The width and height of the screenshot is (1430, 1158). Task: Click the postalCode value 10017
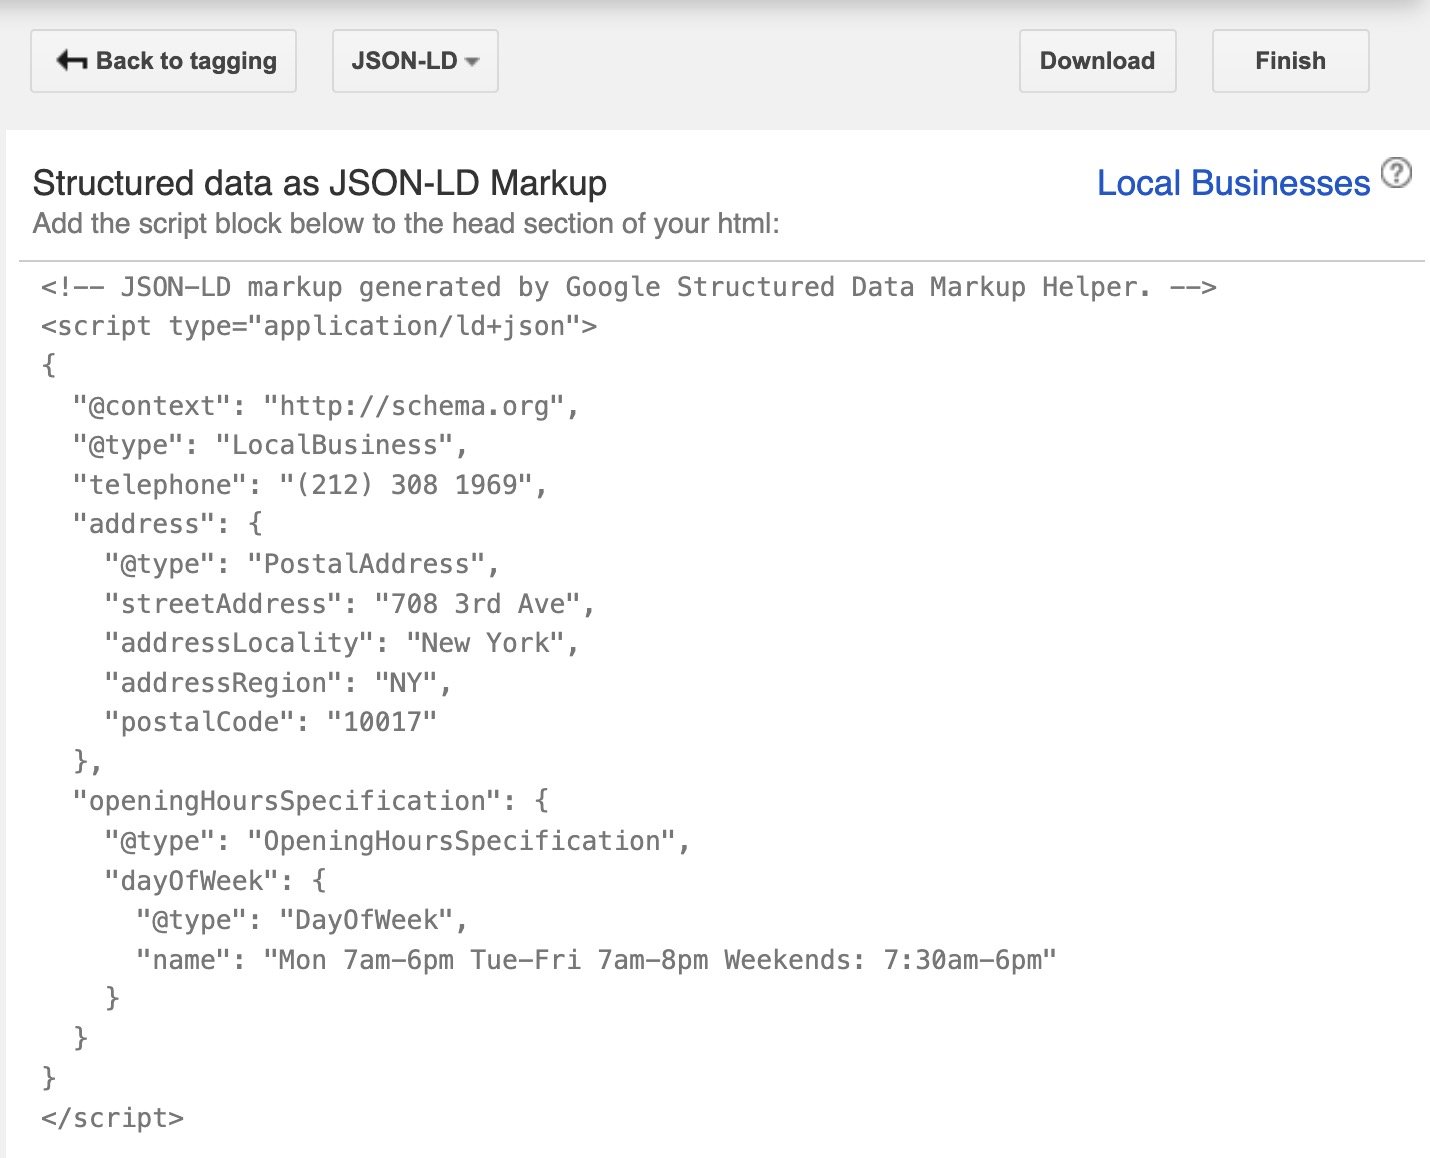click(x=385, y=721)
